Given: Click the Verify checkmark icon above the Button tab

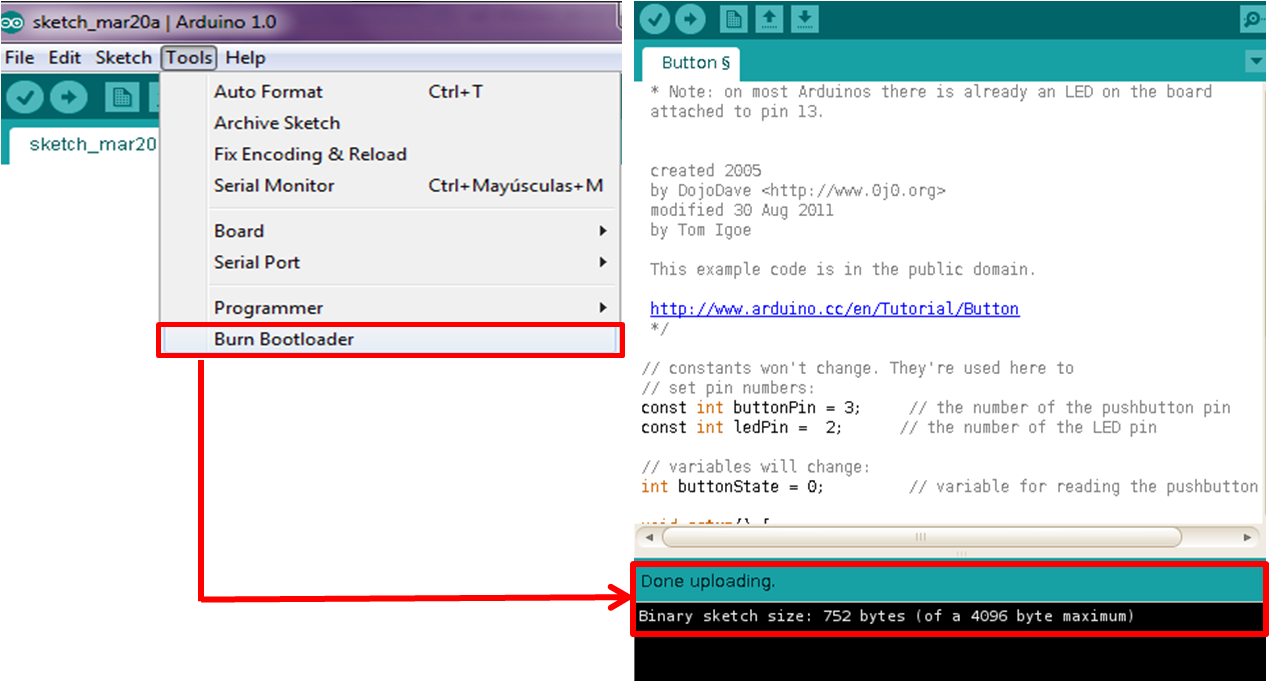Looking at the screenshot, I should click(655, 18).
